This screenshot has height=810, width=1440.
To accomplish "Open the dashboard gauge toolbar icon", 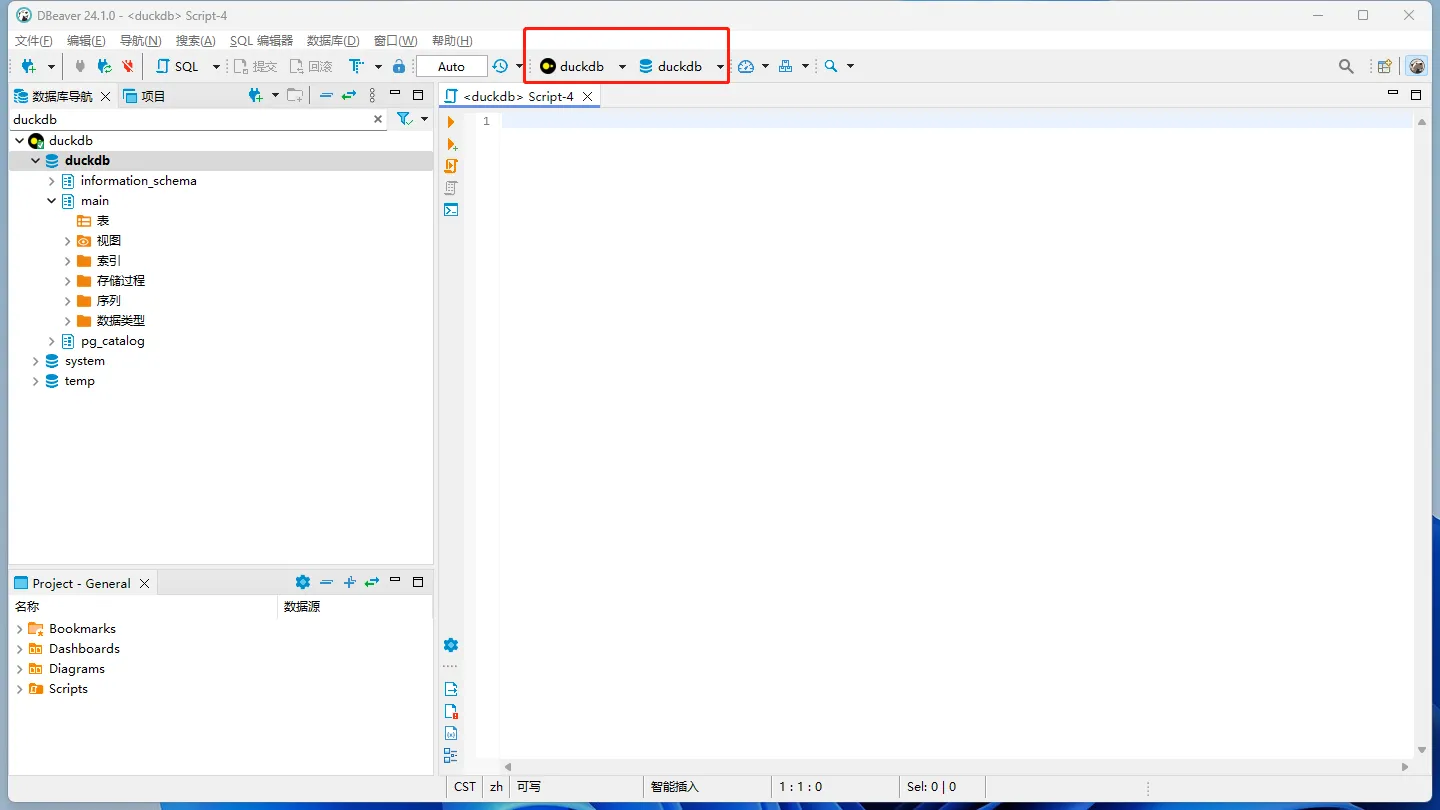I will 746,66.
